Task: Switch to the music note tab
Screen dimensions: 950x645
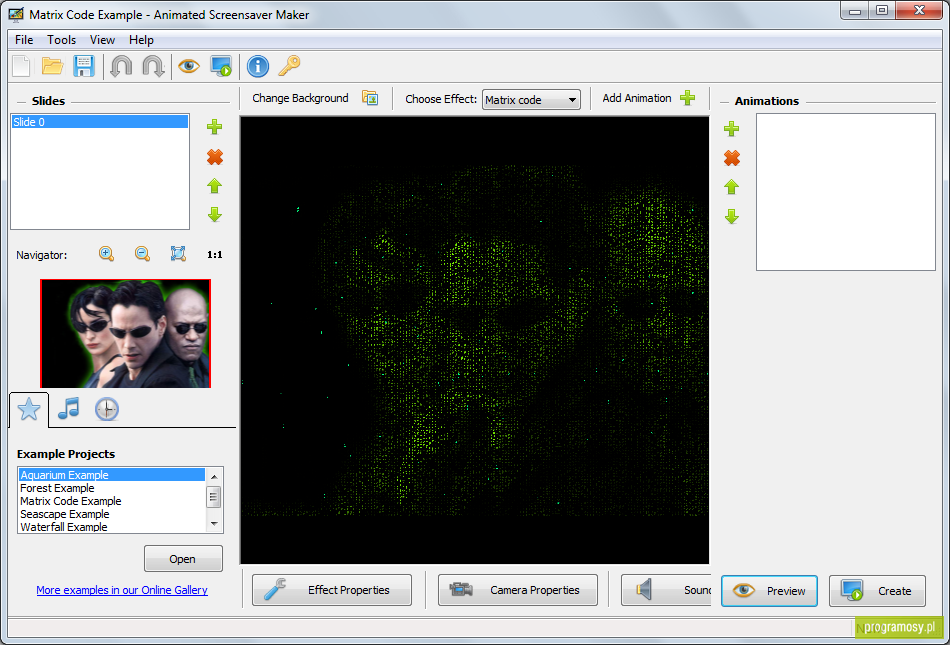Action: coord(68,409)
